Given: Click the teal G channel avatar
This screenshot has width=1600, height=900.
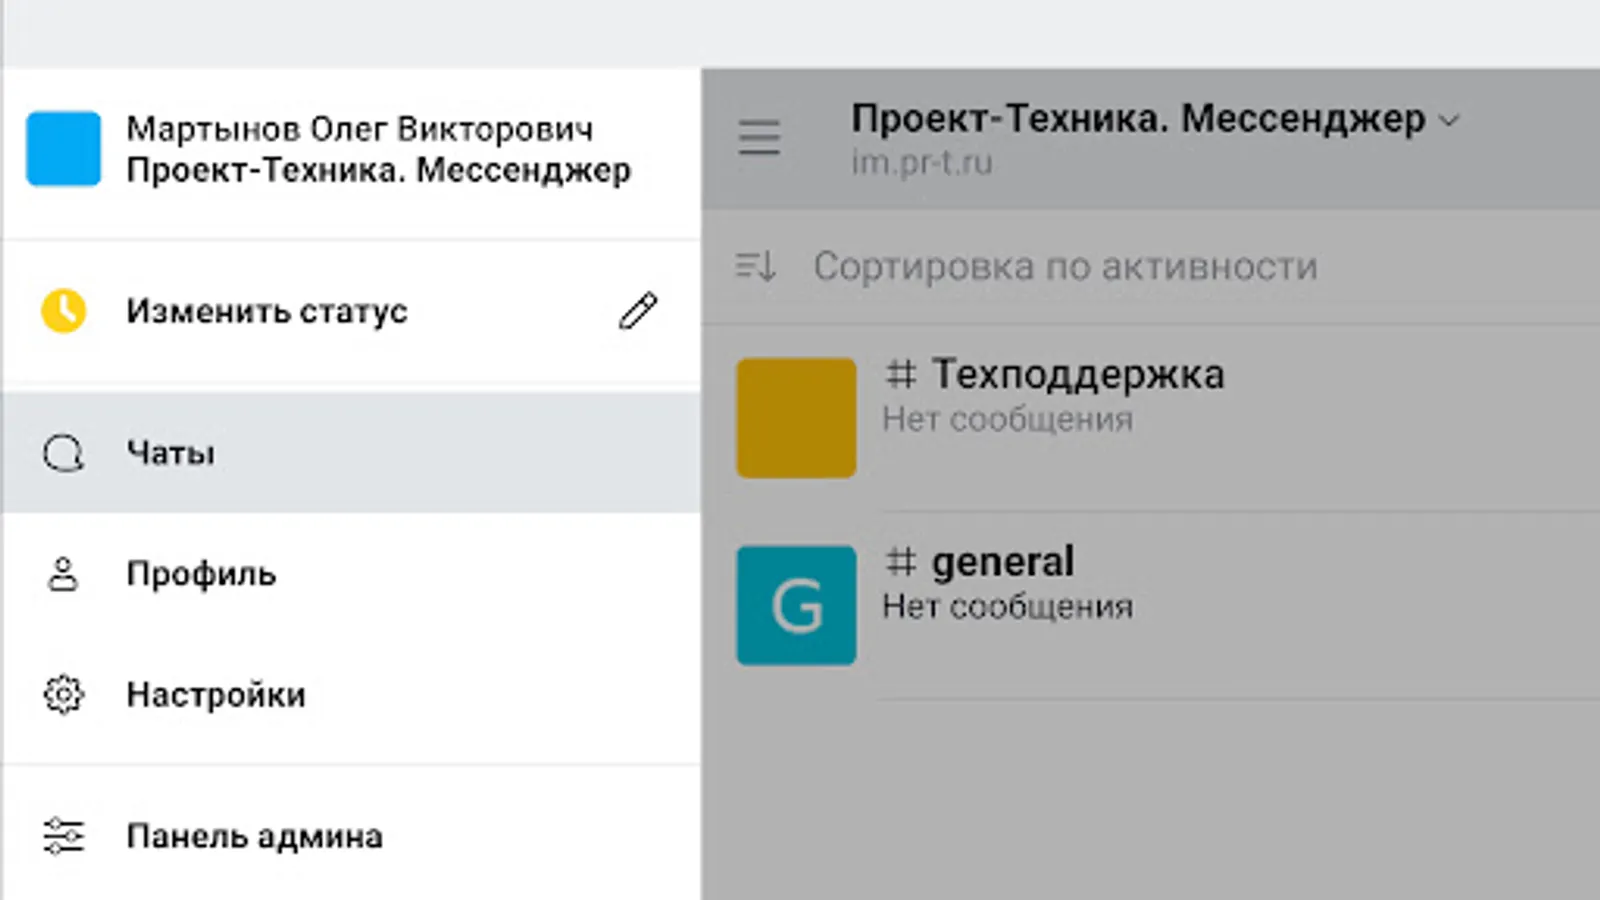Looking at the screenshot, I should (796, 605).
